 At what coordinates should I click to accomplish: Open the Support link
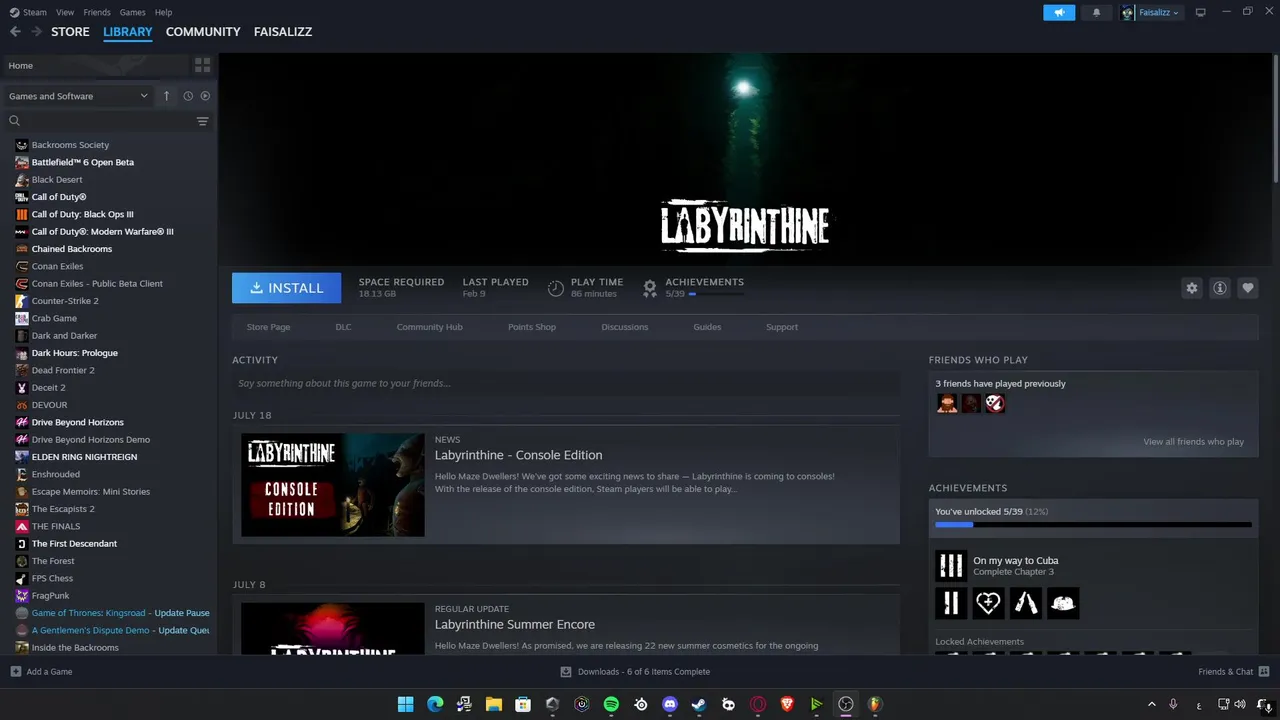click(x=782, y=327)
